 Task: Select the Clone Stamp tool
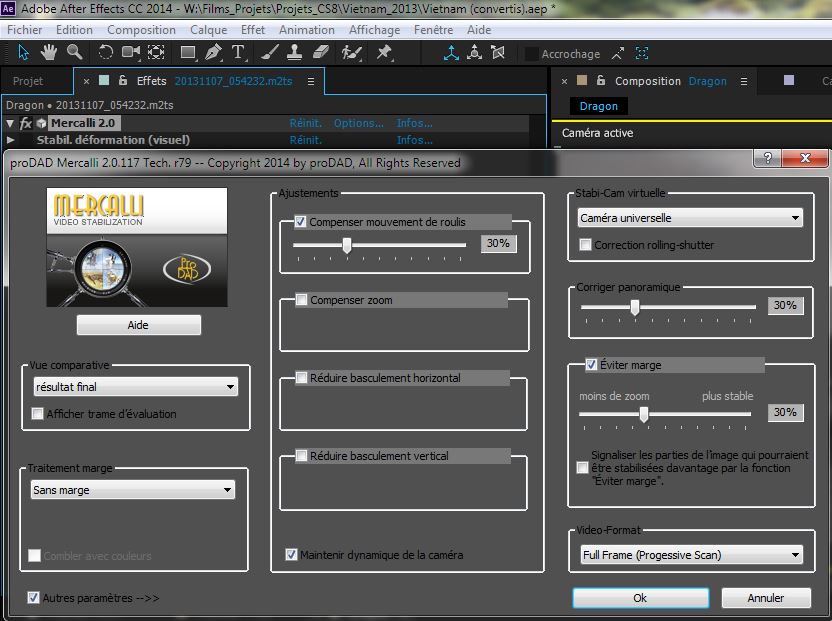[x=294, y=53]
